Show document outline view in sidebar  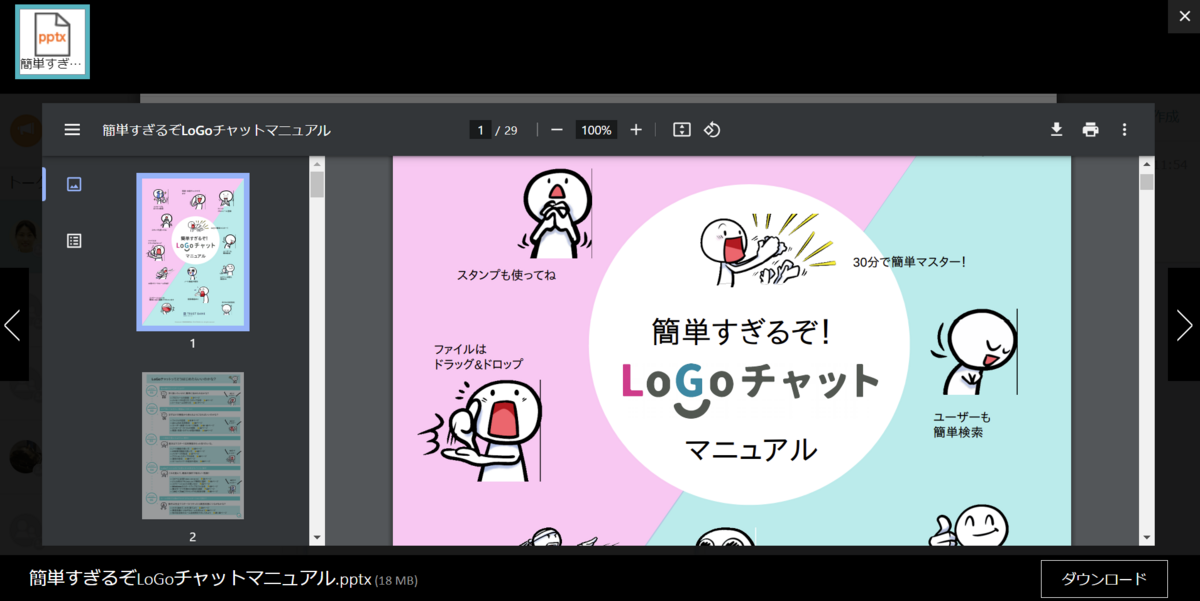[73, 240]
